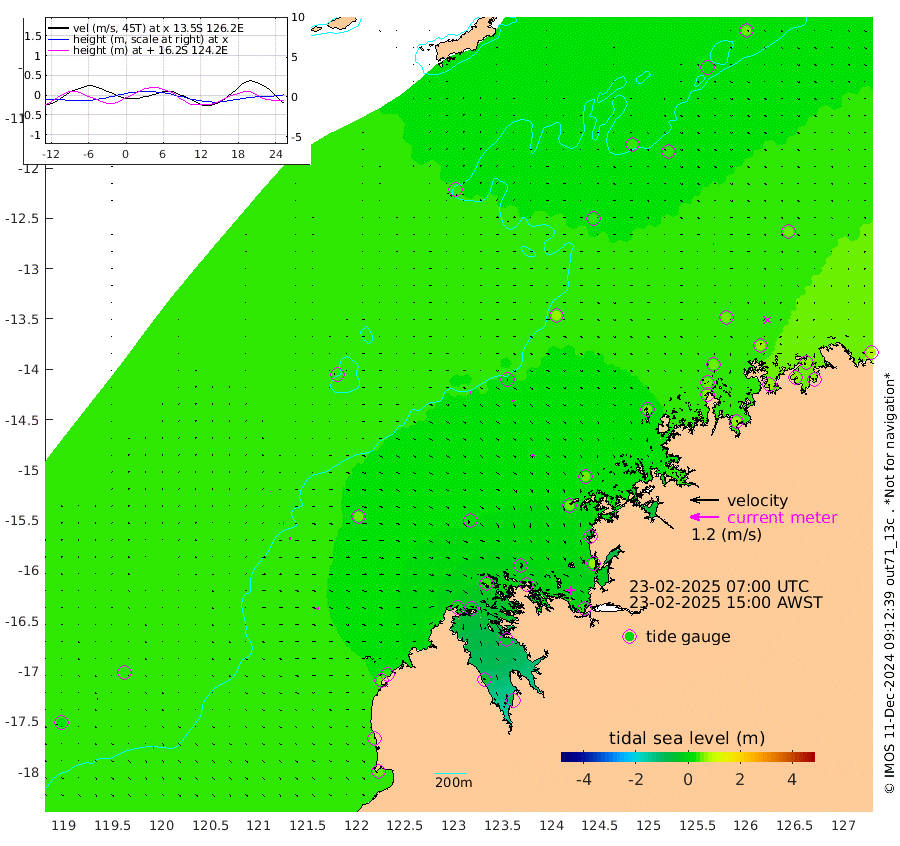Click the dark blue end of the colorbar

566,757
